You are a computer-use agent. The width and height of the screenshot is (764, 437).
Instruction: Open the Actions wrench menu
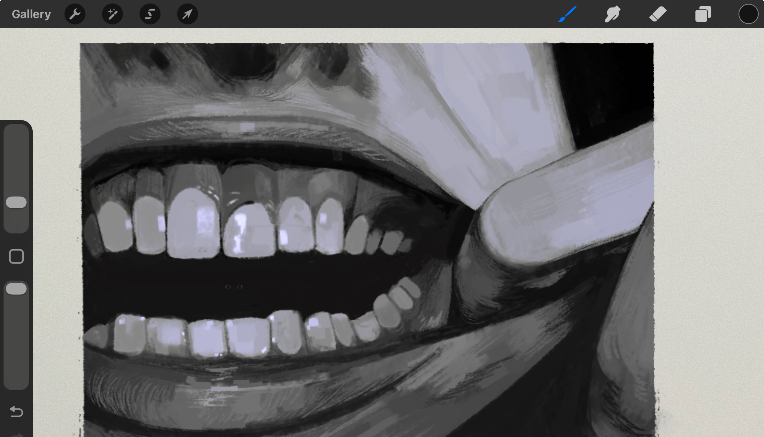point(75,14)
